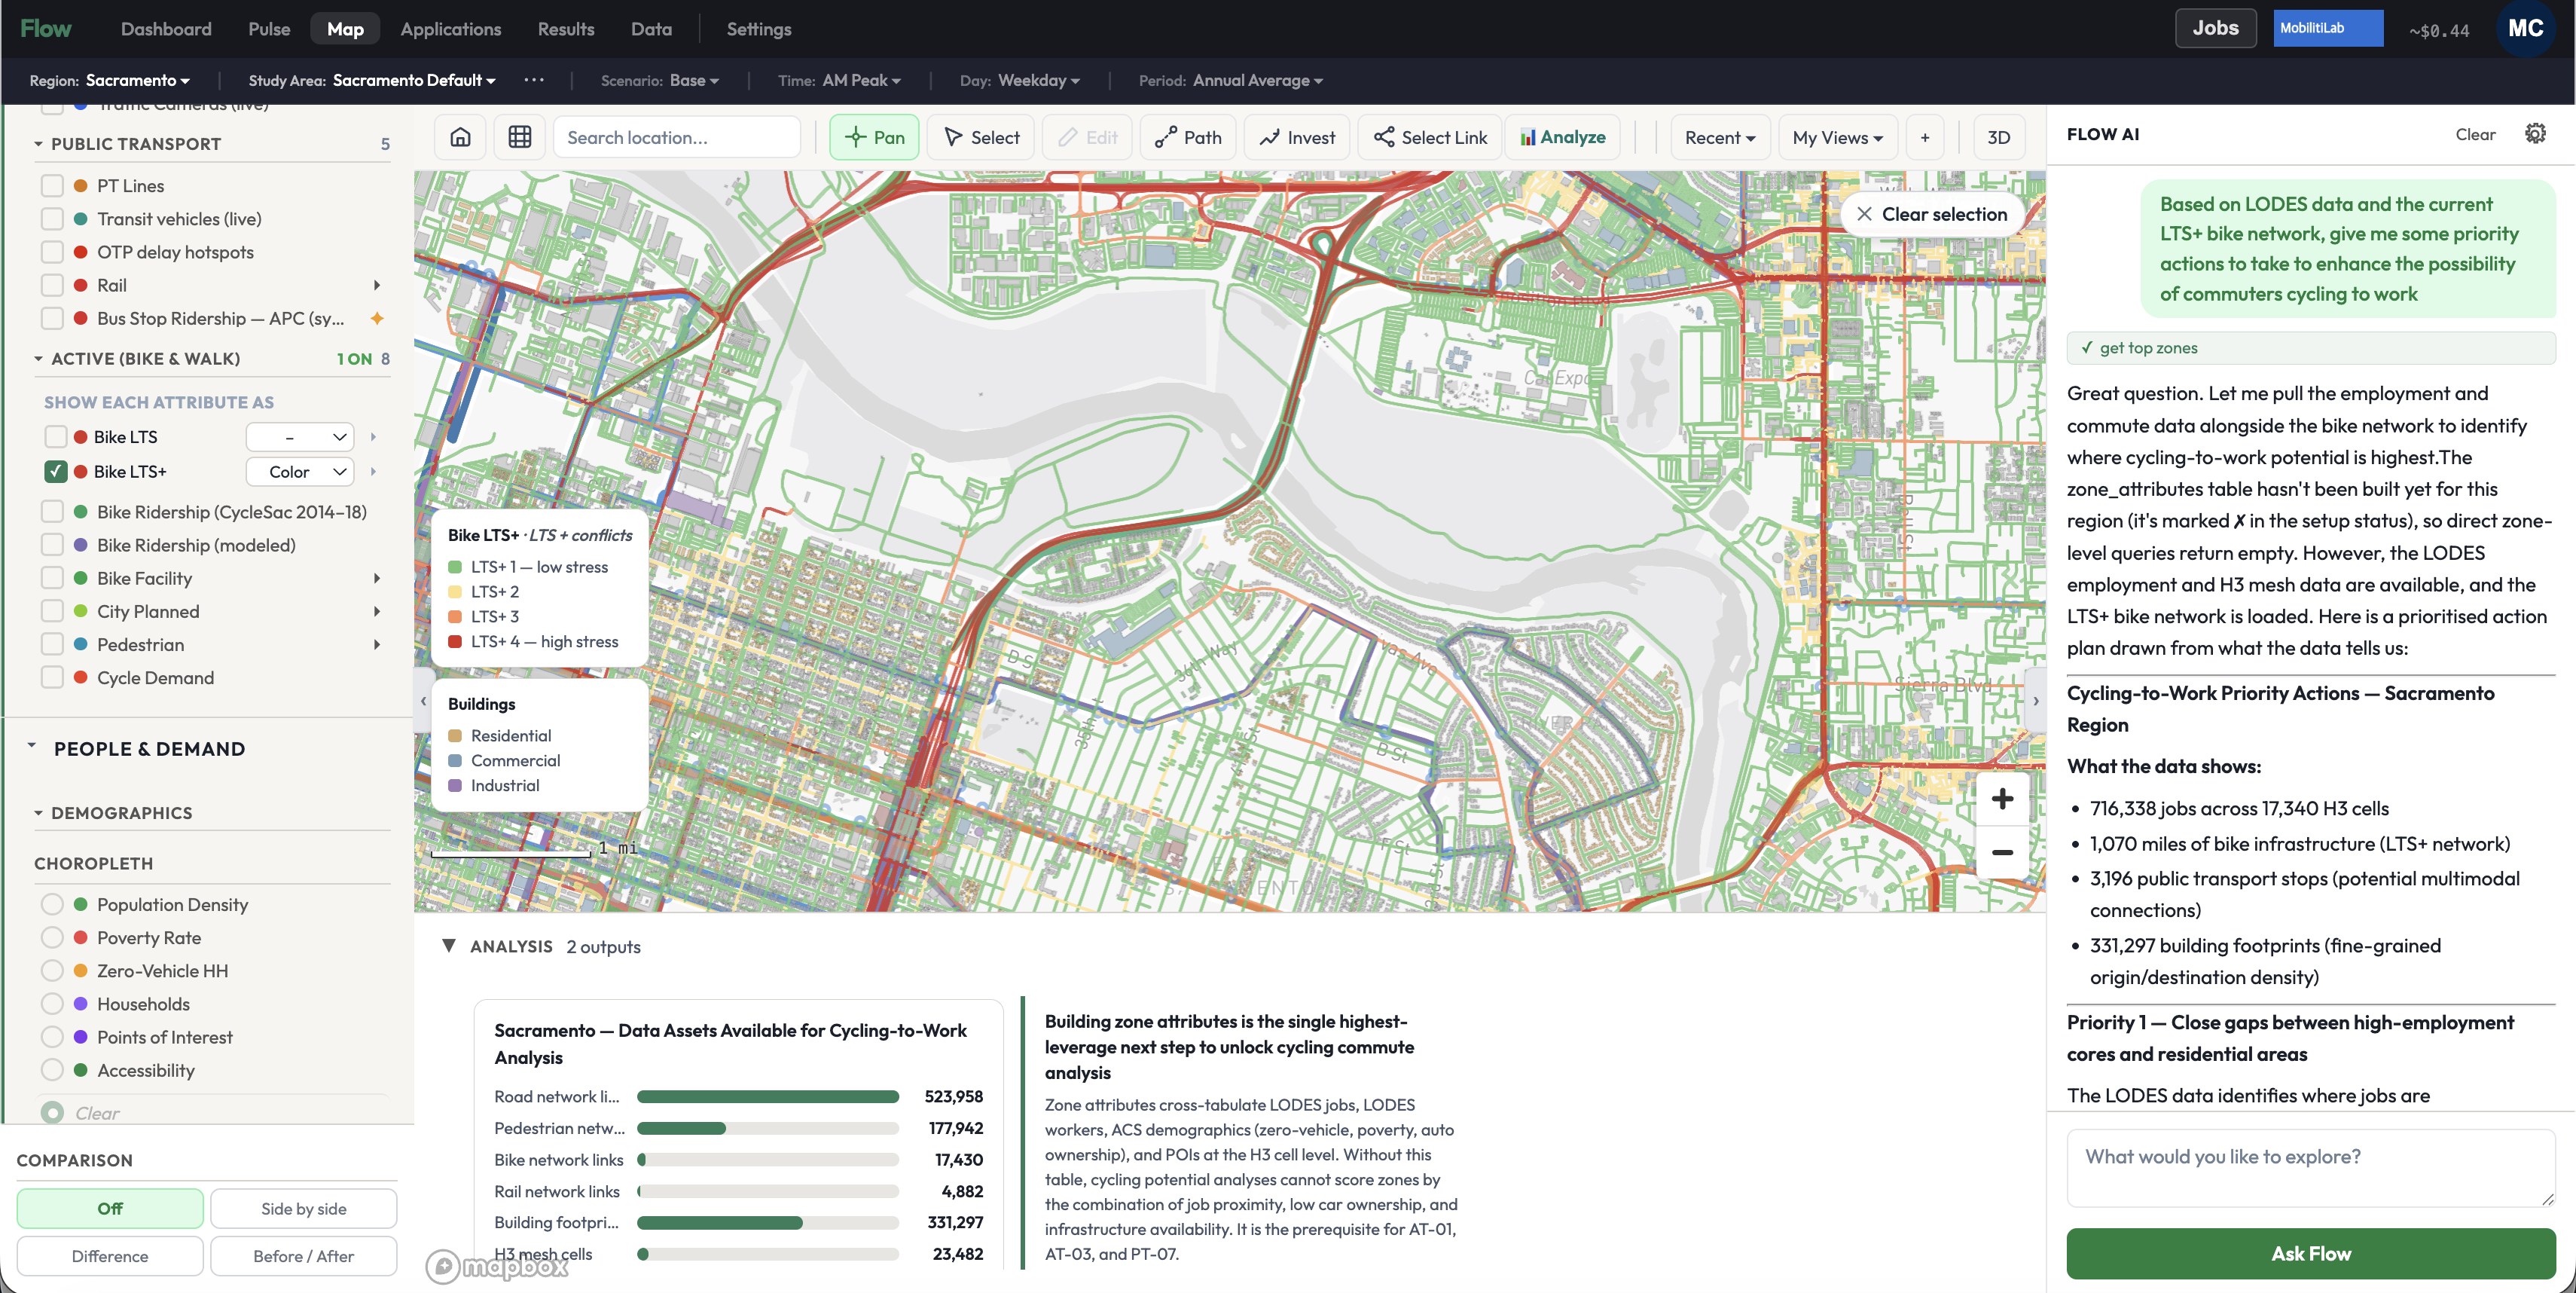Focus the Search location field
2576x1293 pixels.
(677, 137)
